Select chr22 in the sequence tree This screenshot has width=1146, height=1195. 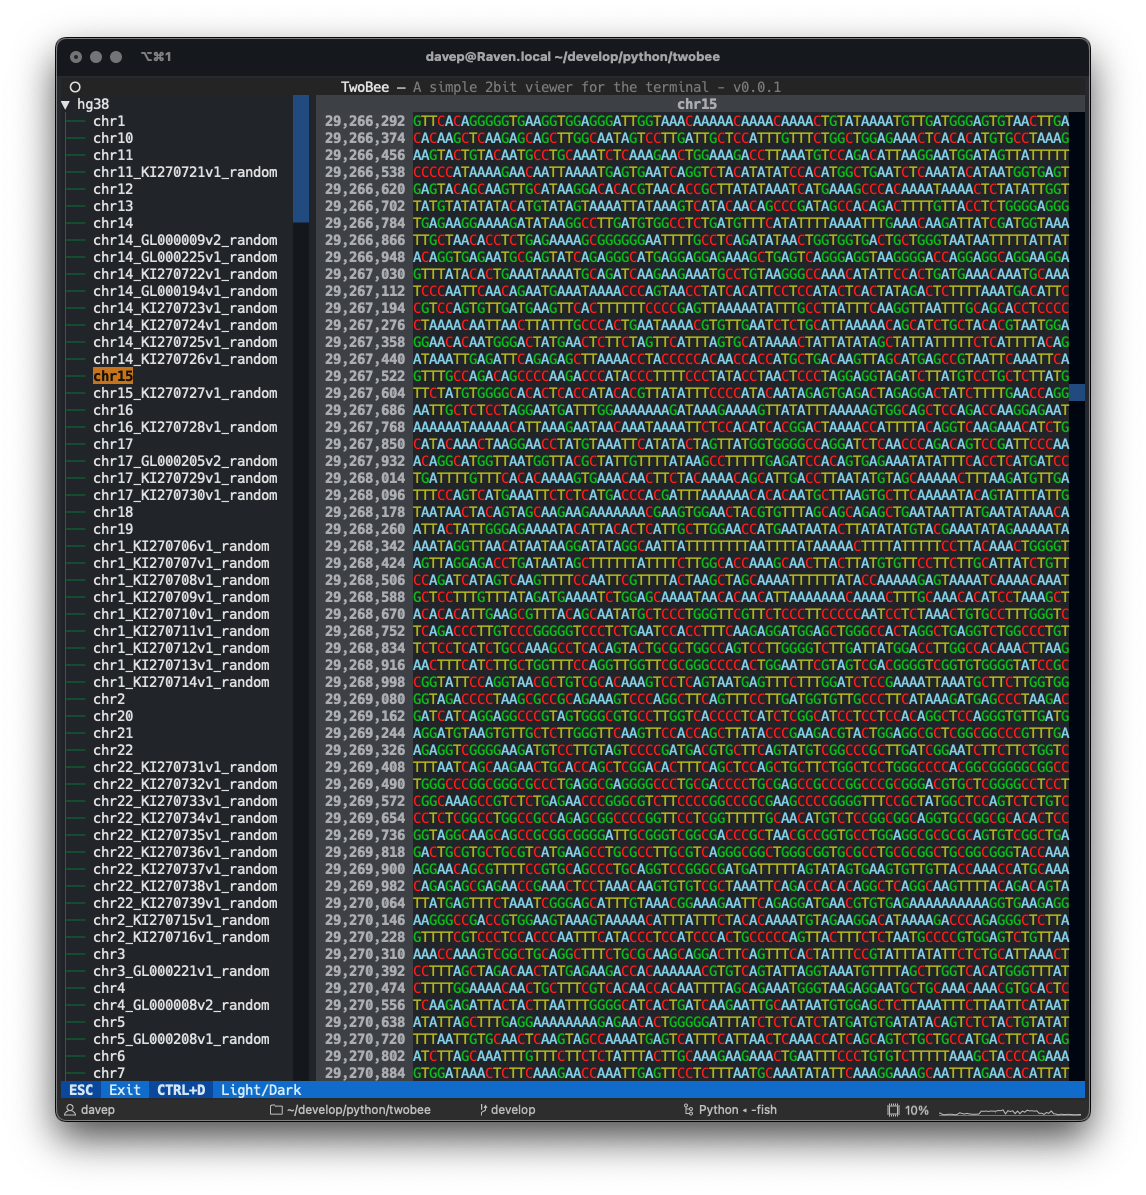pyautogui.click(x=113, y=750)
